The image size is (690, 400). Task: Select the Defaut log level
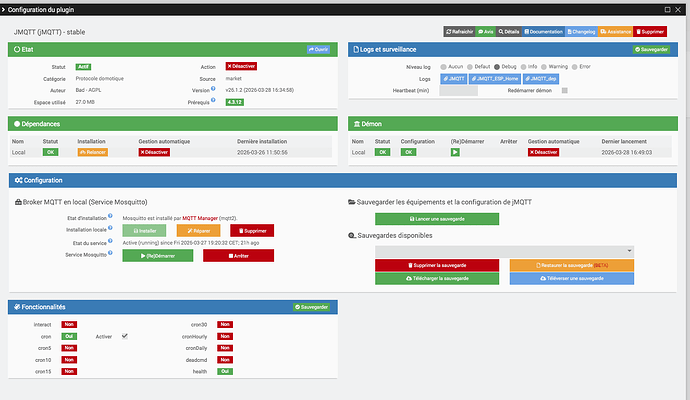click(470, 67)
